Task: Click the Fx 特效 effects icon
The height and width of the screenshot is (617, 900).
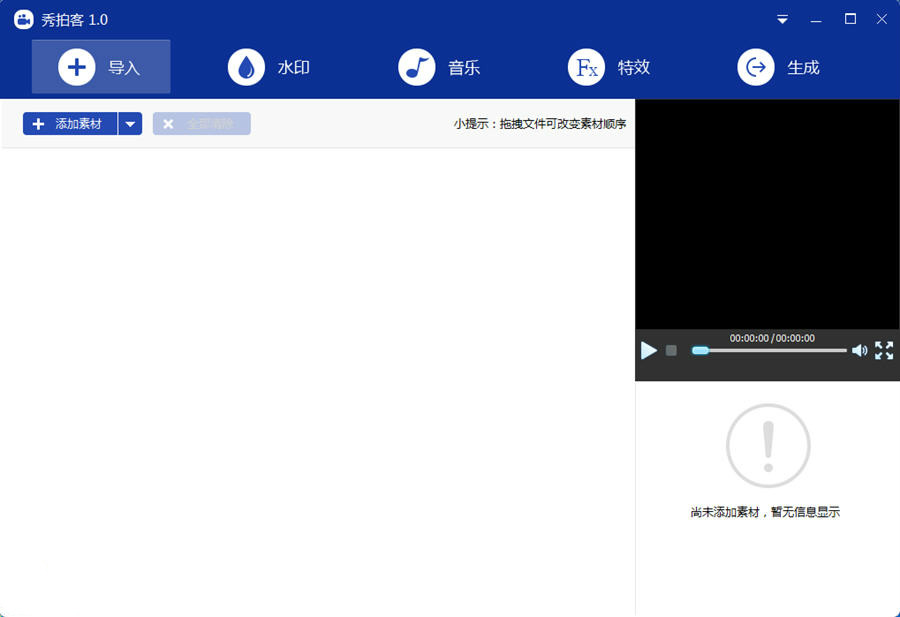Action: pyautogui.click(x=587, y=67)
